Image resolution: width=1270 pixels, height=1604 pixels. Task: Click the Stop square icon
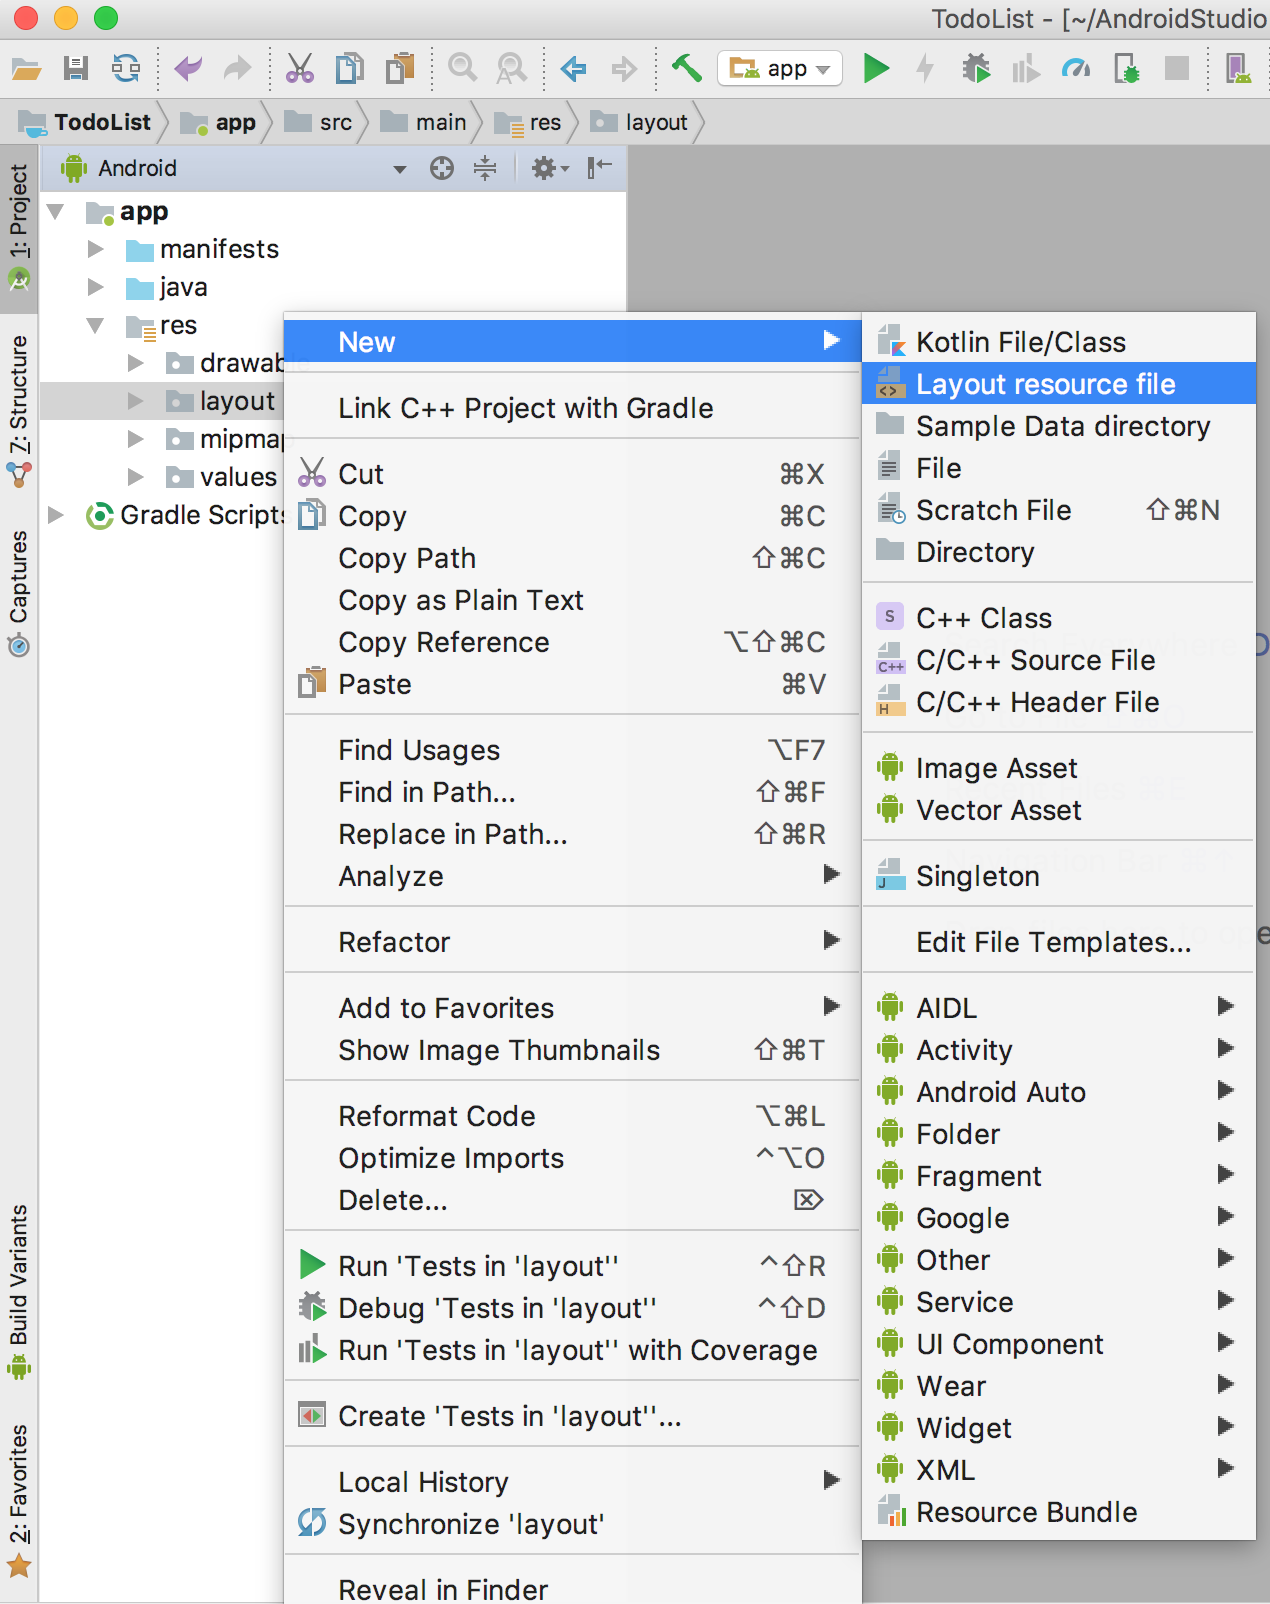coord(1177,68)
